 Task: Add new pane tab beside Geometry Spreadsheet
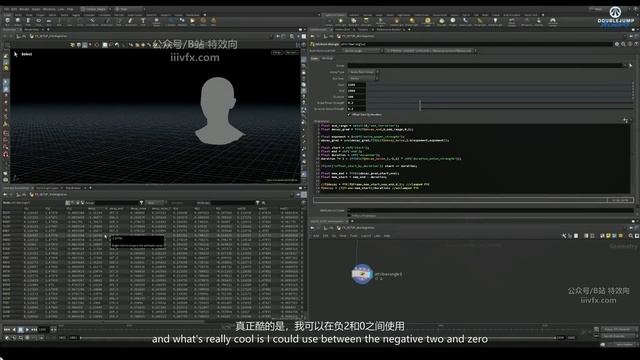(x=90, y=188)
